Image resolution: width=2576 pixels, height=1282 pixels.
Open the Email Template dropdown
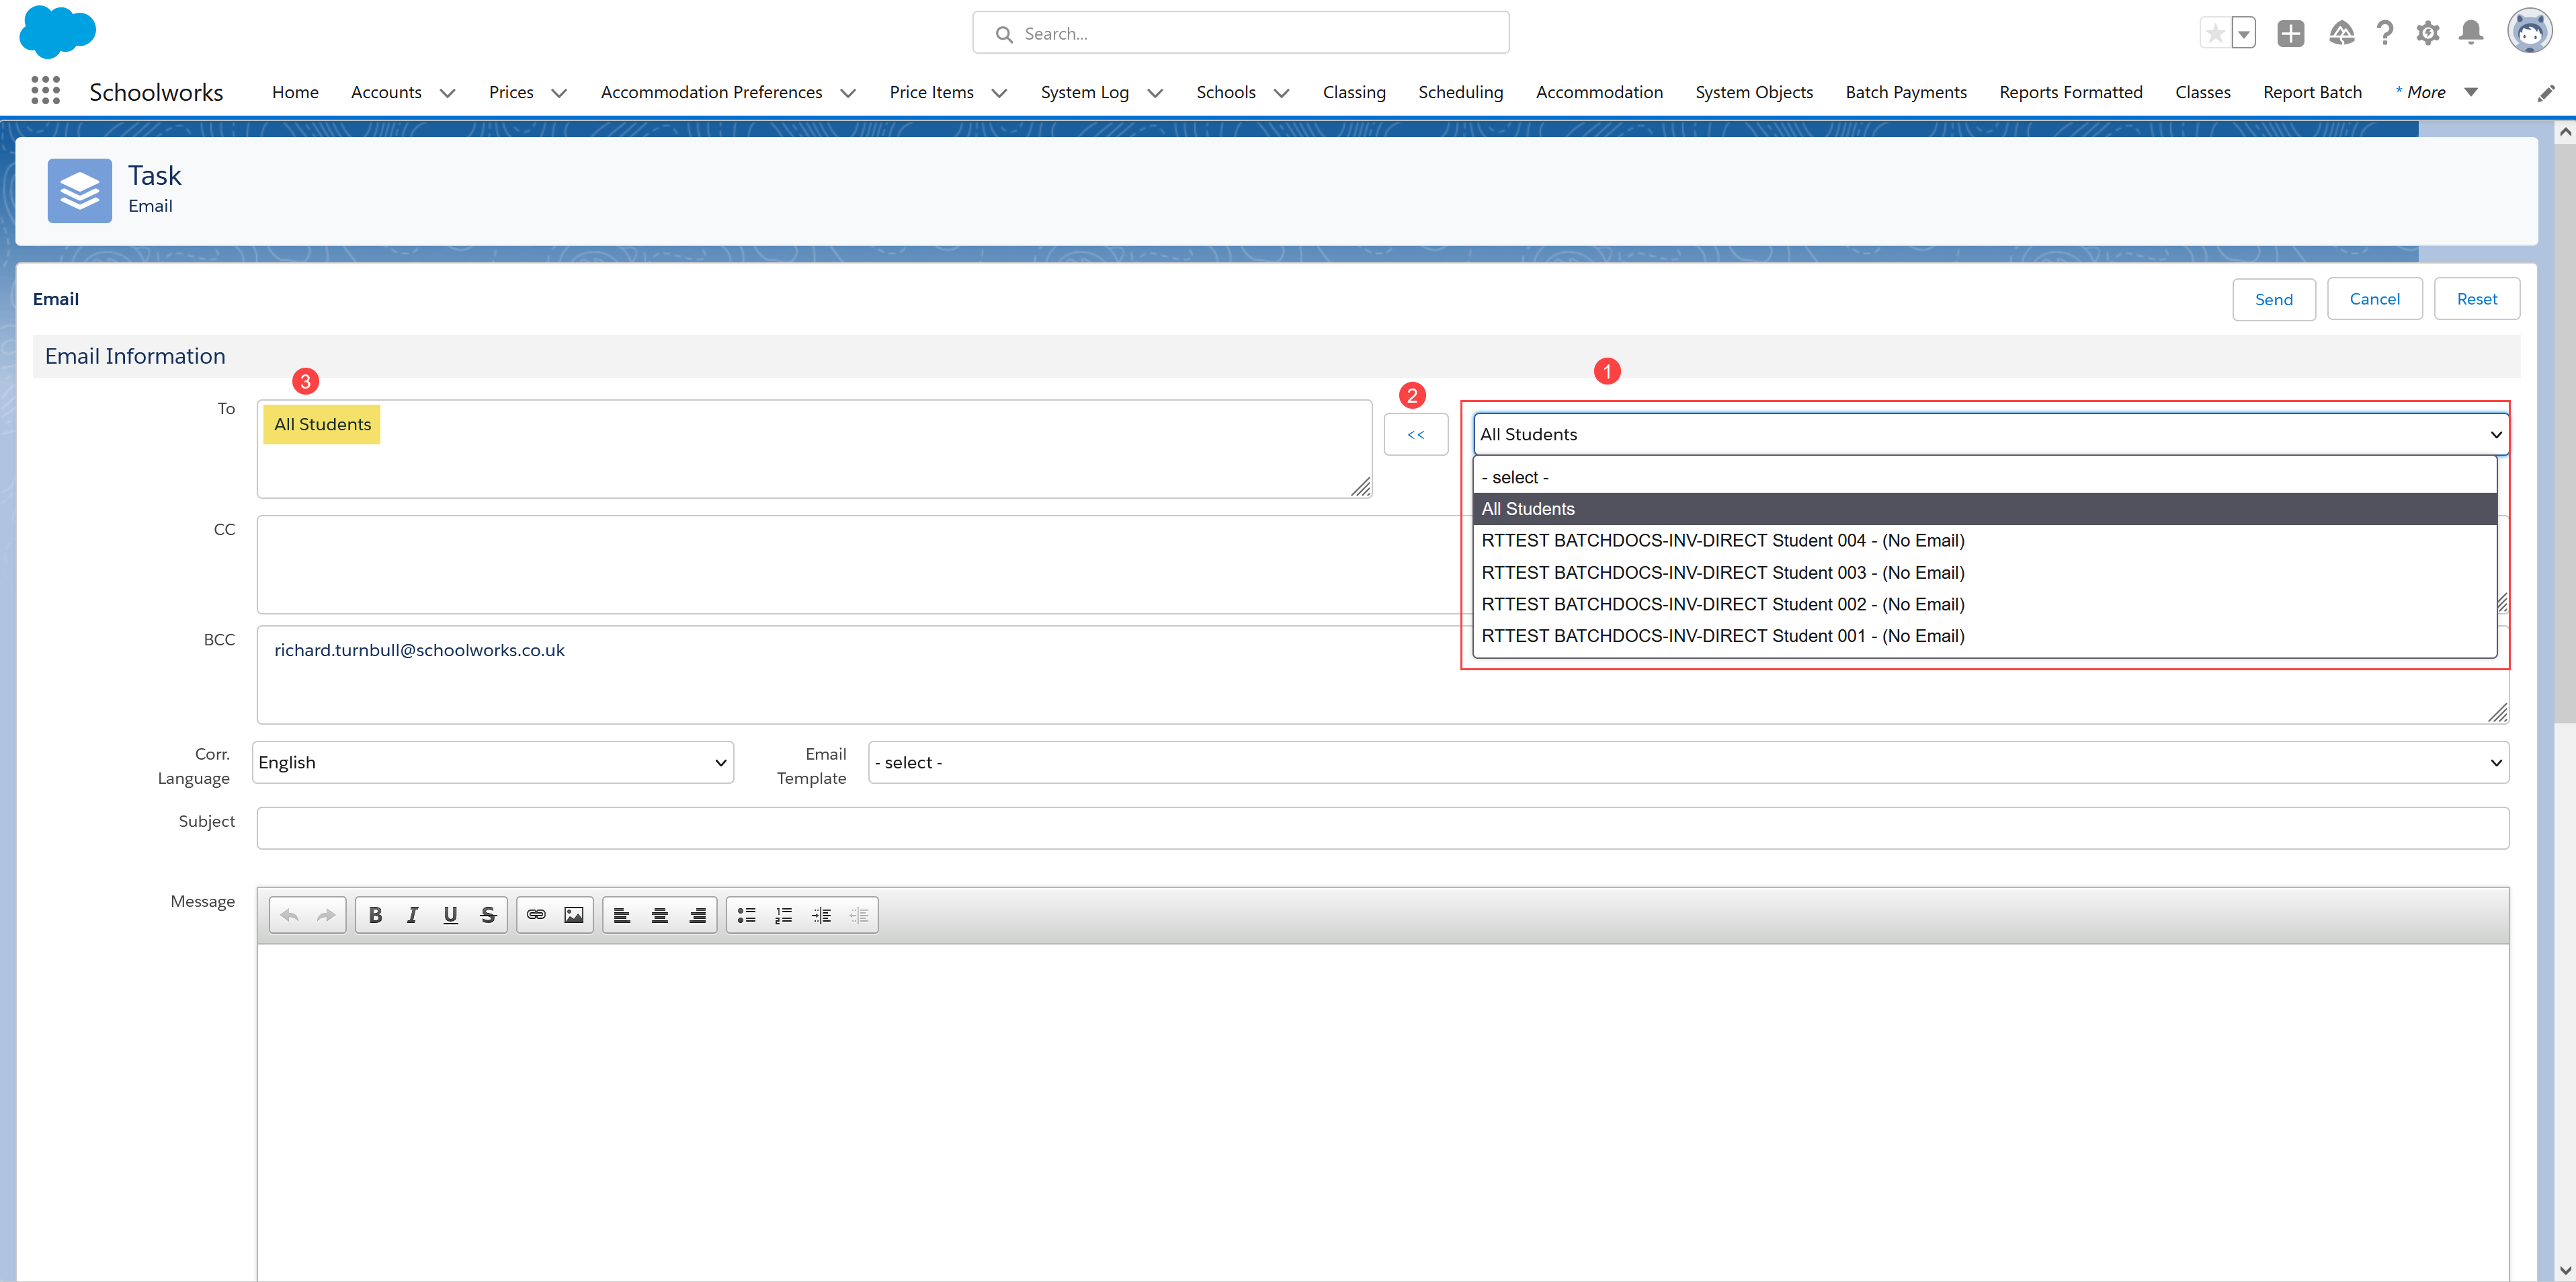tap(1688, 762)
